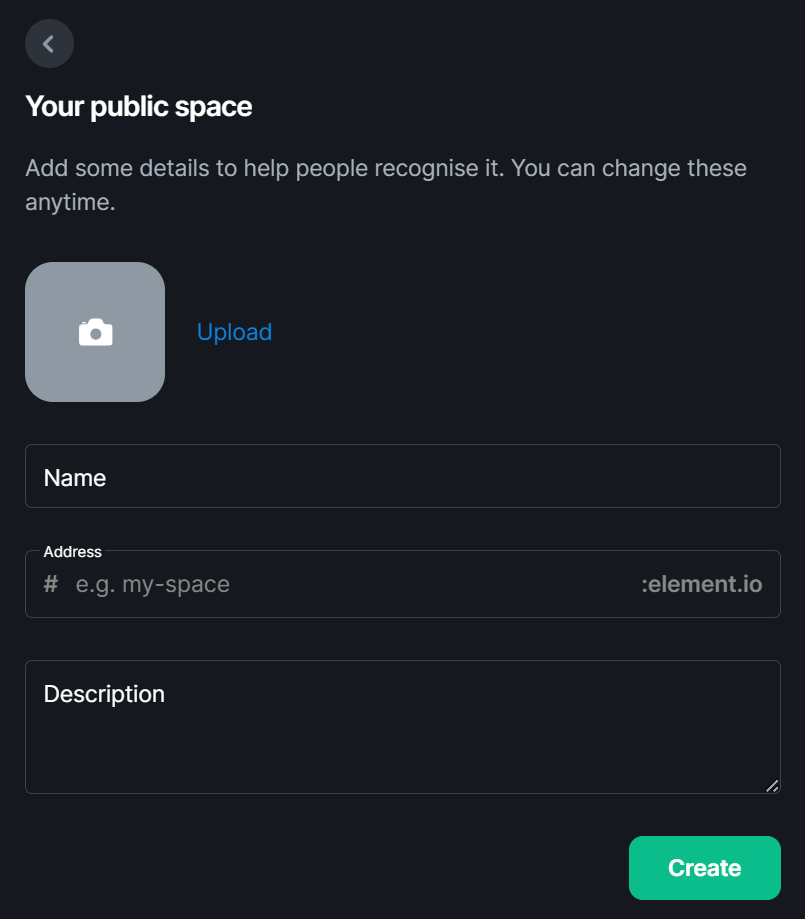
Task: Click the 'Add some details' helper text
Action: pyautogui.click(x=386, y=185)
